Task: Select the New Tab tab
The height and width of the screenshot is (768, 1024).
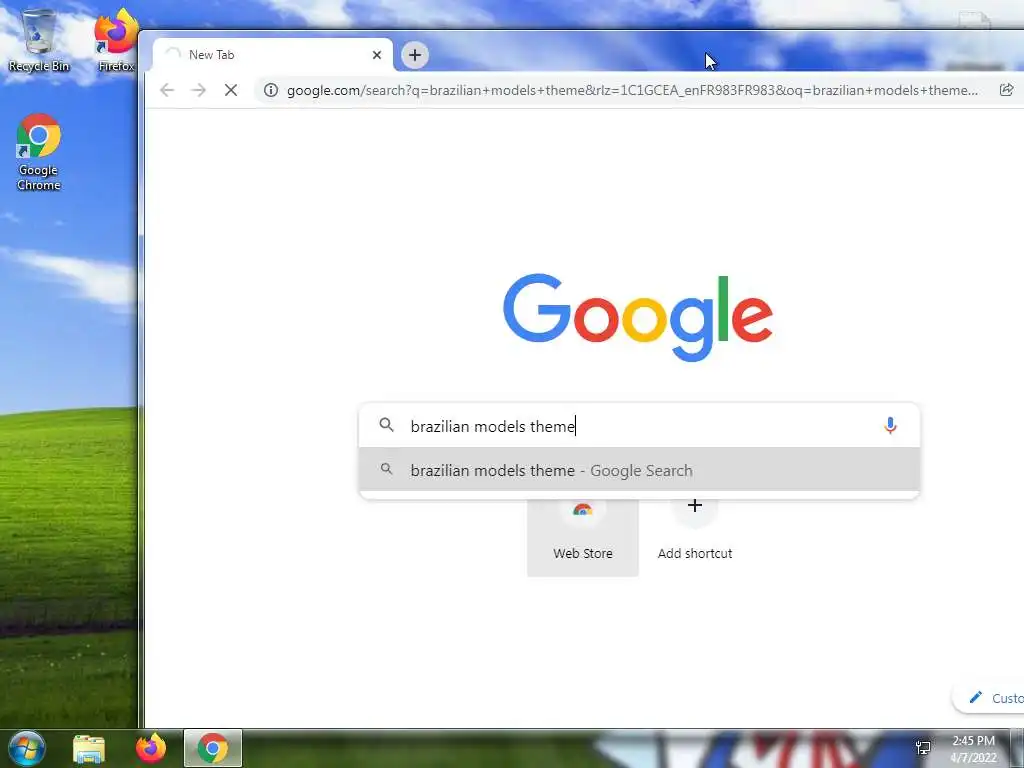Action: click(x=272, y=55)
